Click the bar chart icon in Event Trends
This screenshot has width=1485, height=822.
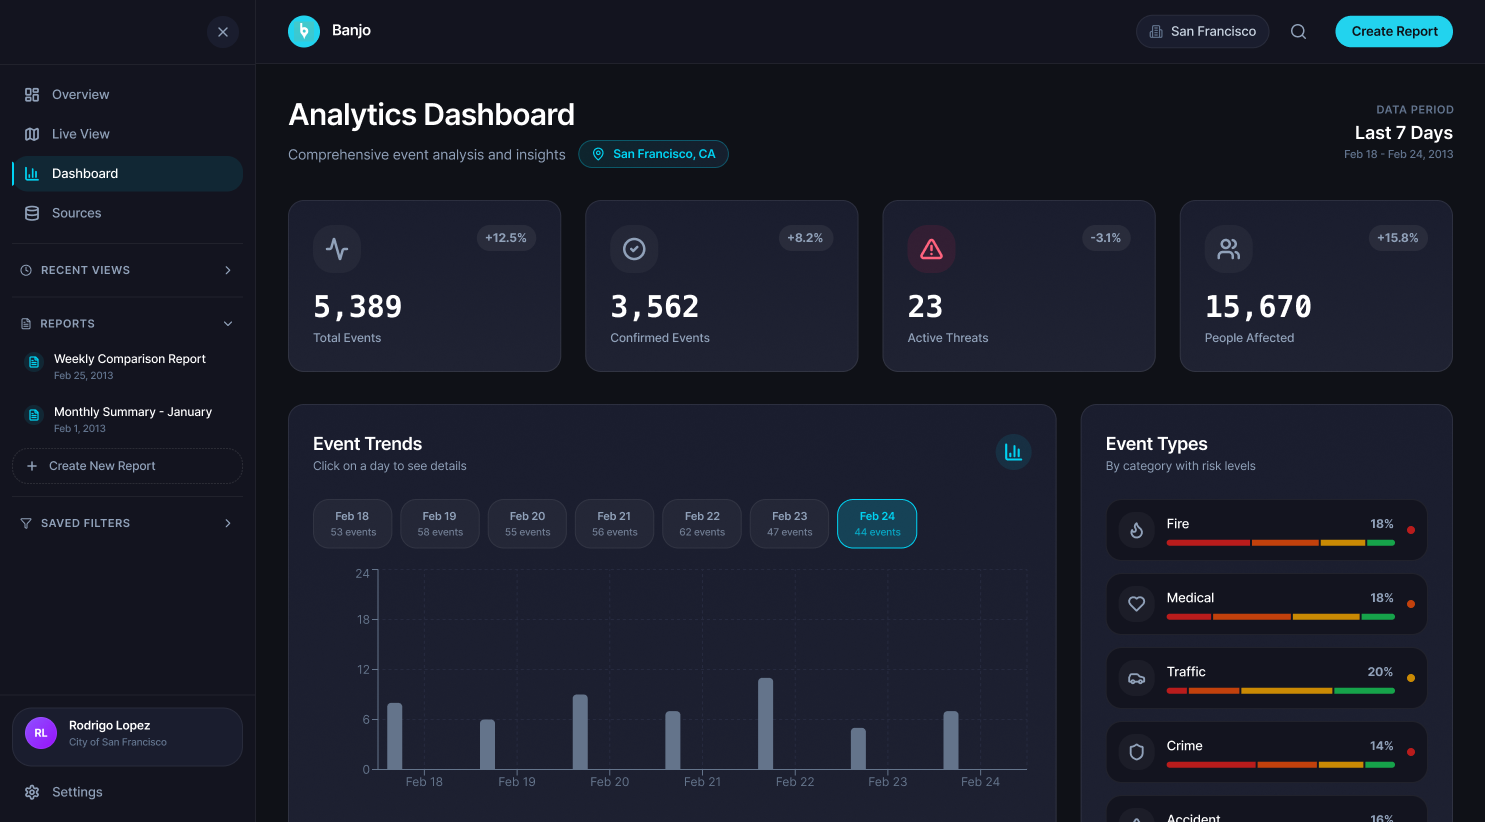pyautogui.click(x=1013, y=452)
